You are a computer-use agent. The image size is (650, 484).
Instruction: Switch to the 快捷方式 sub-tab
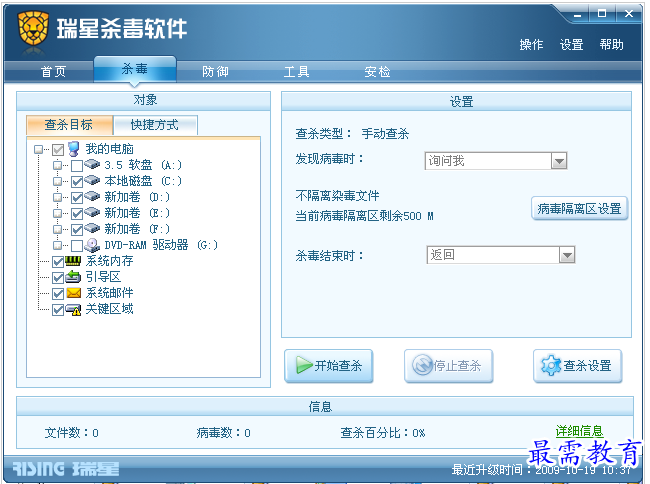155,125
